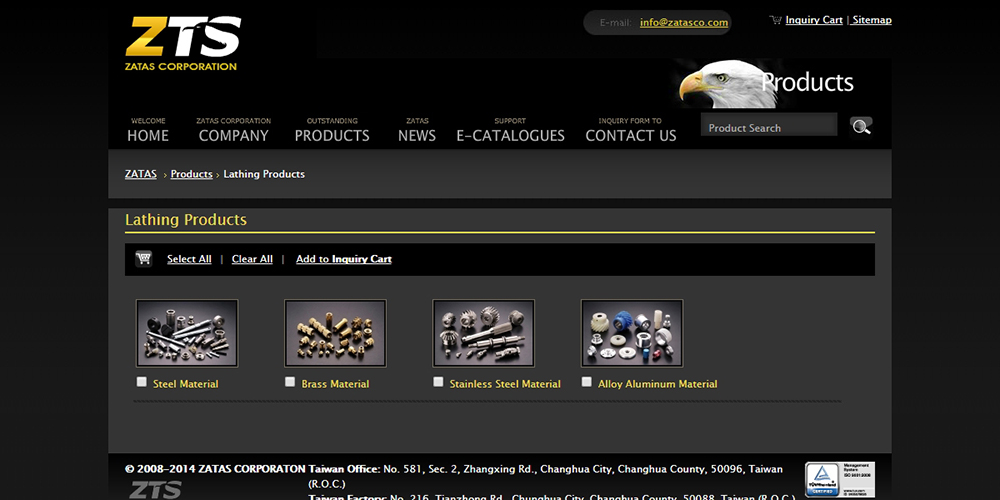Click Products in the breadcrumb
The height and width of the screenshot is (500, 1000).
(x=191, y=173)
